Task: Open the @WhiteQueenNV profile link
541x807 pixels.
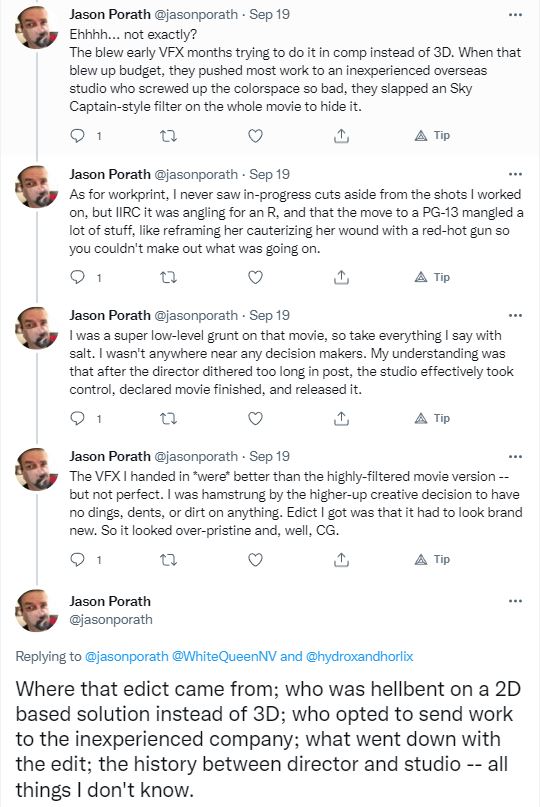Action: [224, 656]
